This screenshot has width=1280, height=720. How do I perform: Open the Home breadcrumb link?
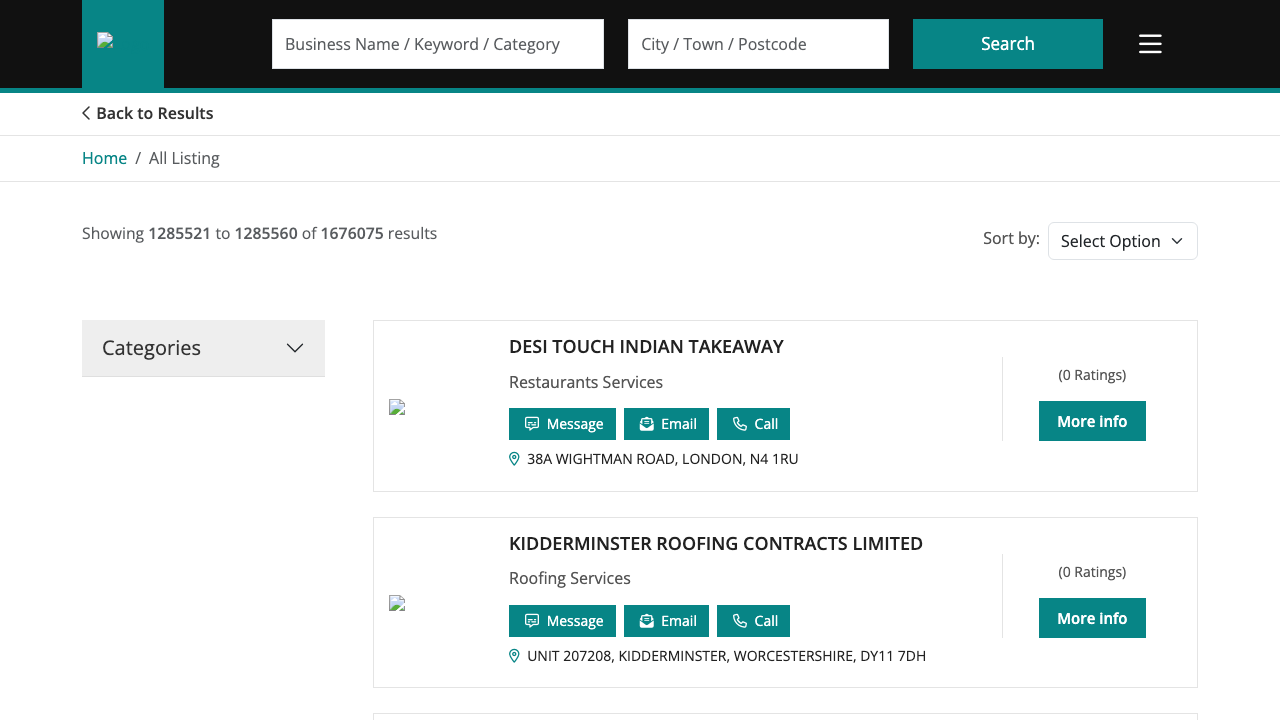pos(104,158)
